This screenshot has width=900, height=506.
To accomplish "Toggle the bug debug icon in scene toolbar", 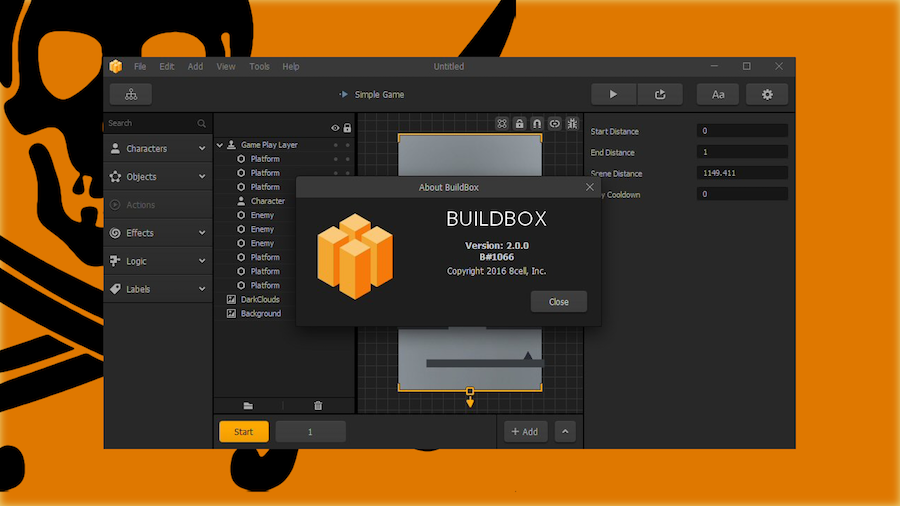I will click(x=572, y=123).
